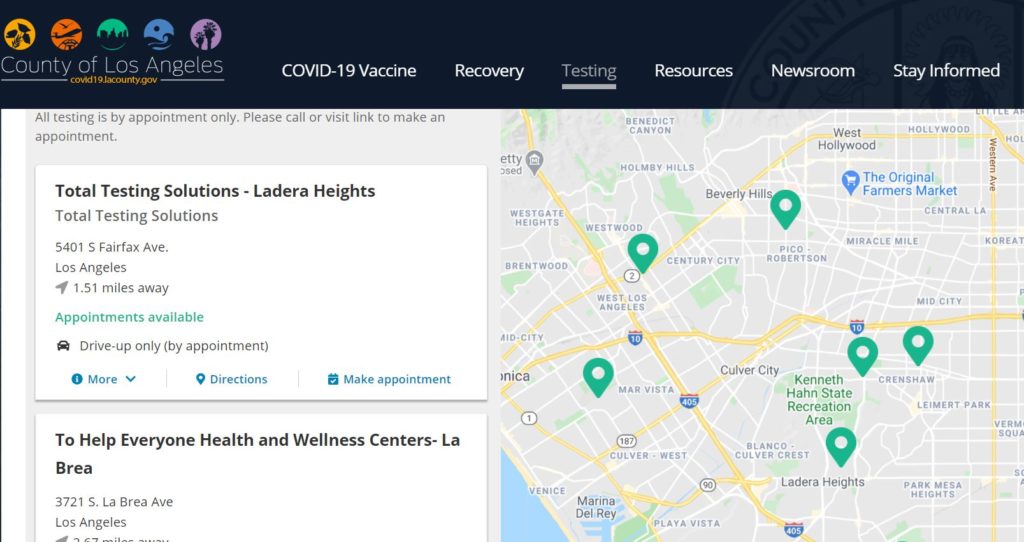Open the Stay Informed menu
Image resolution: width=1024 pixels, height=542 pixels.
point(946,71)
